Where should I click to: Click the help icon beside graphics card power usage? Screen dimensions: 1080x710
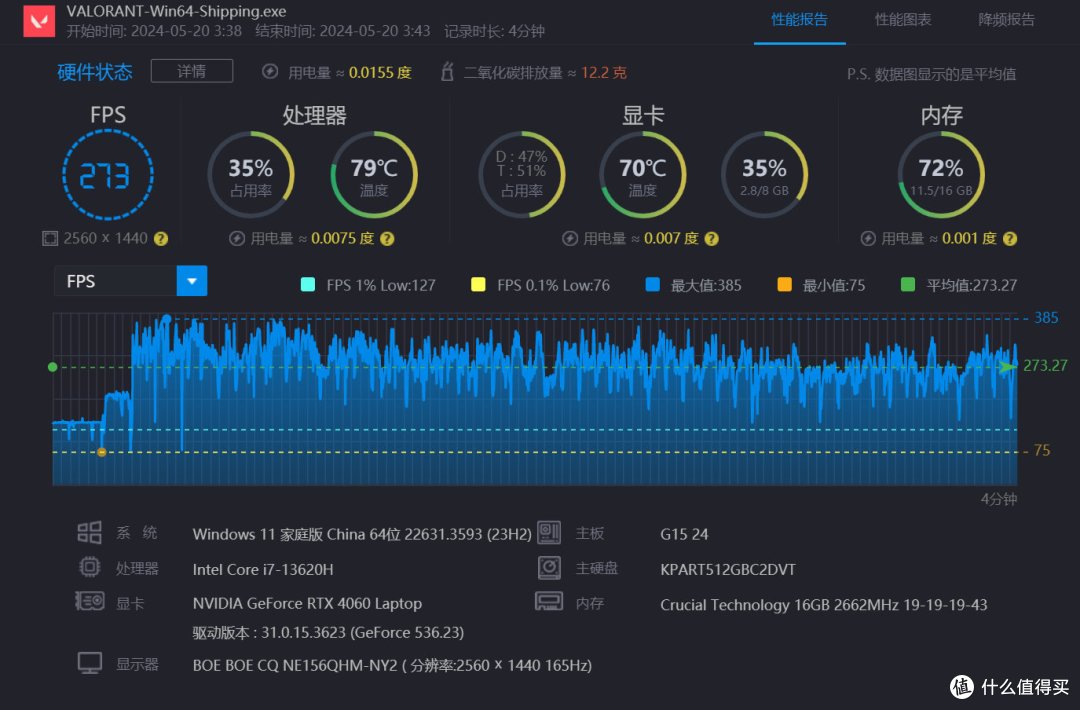(x=711, y=239)
